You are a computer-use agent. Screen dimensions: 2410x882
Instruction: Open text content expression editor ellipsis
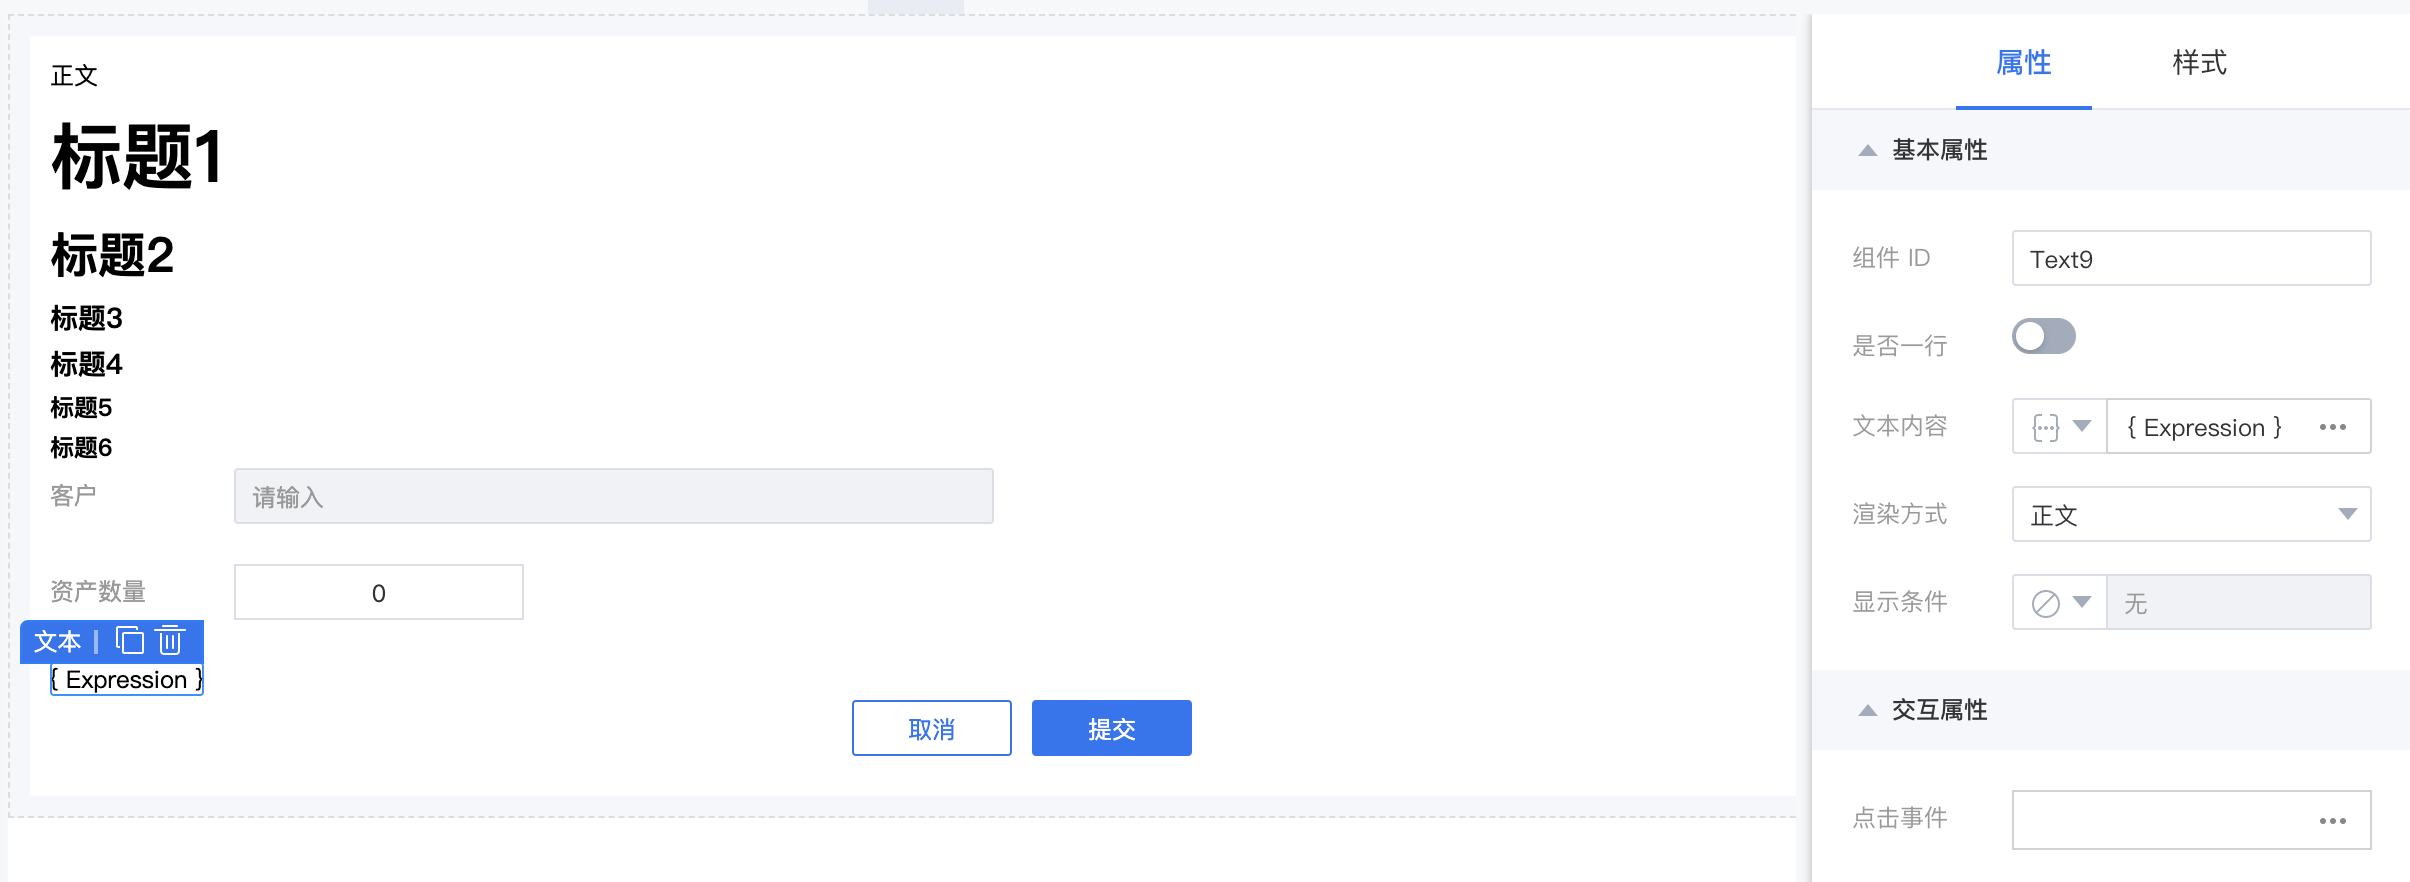2332,427
